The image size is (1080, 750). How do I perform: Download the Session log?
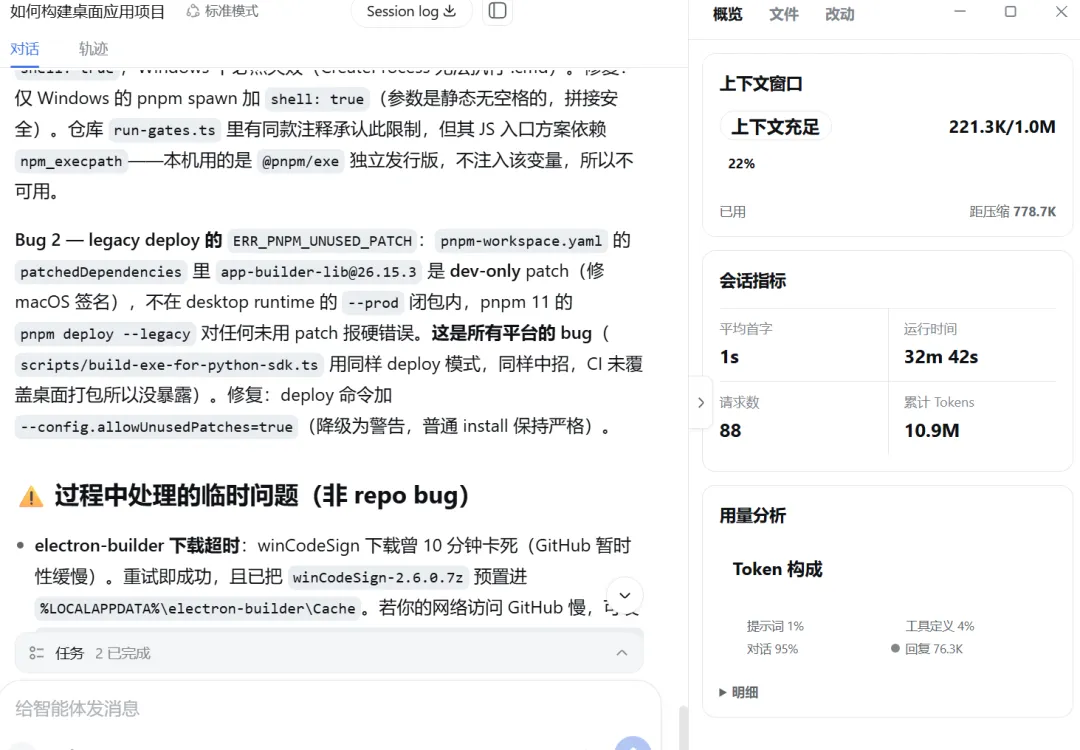pyautogui.click(x=411, y=12)
